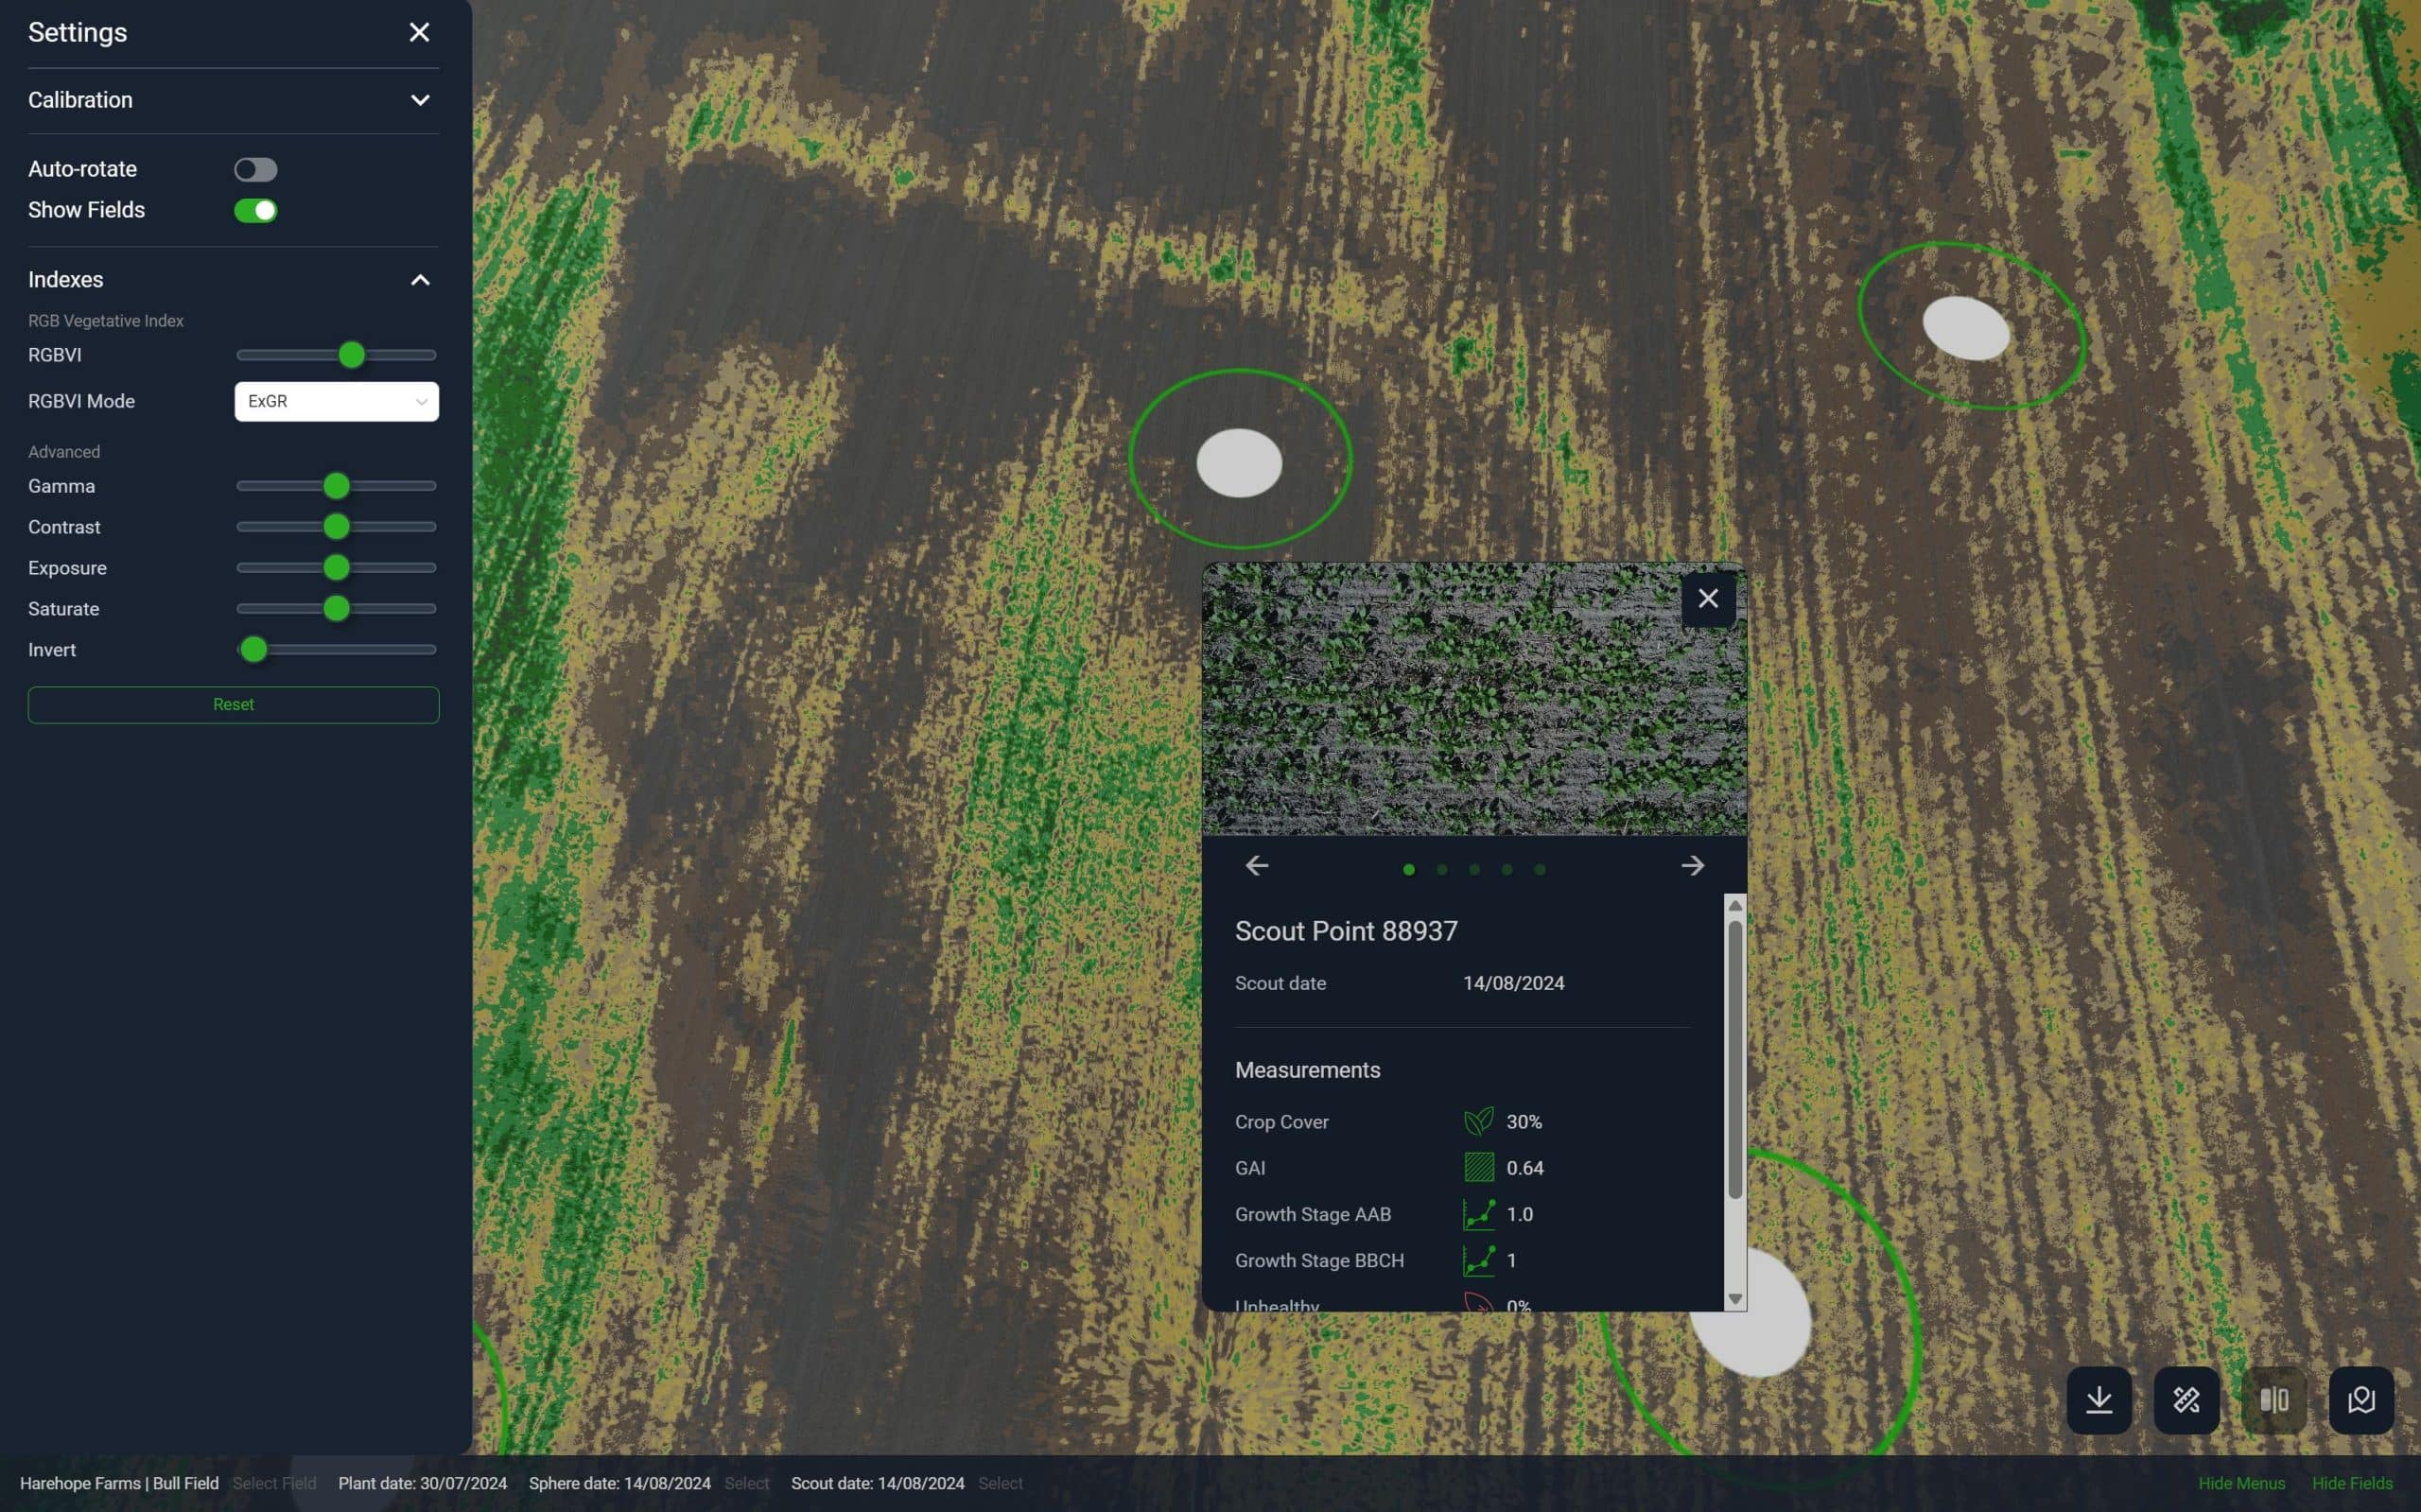
Task: Go to next scout photo arrow
Action: [1692, 866]
